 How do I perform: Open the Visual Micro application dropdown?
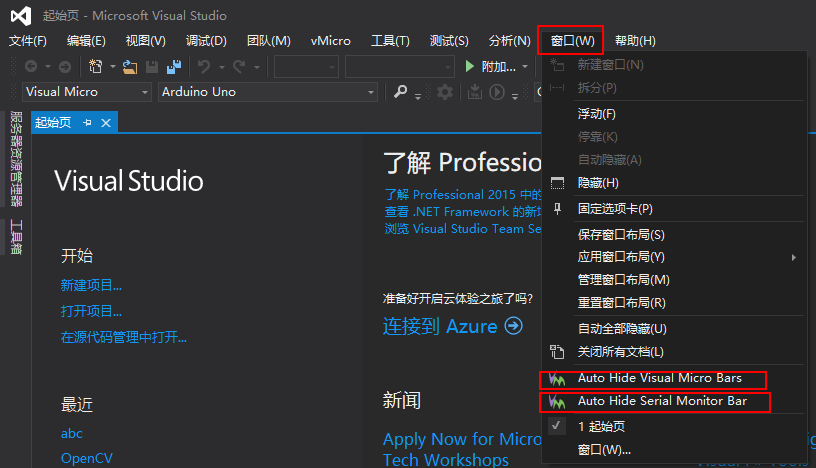tap(145, 92)
